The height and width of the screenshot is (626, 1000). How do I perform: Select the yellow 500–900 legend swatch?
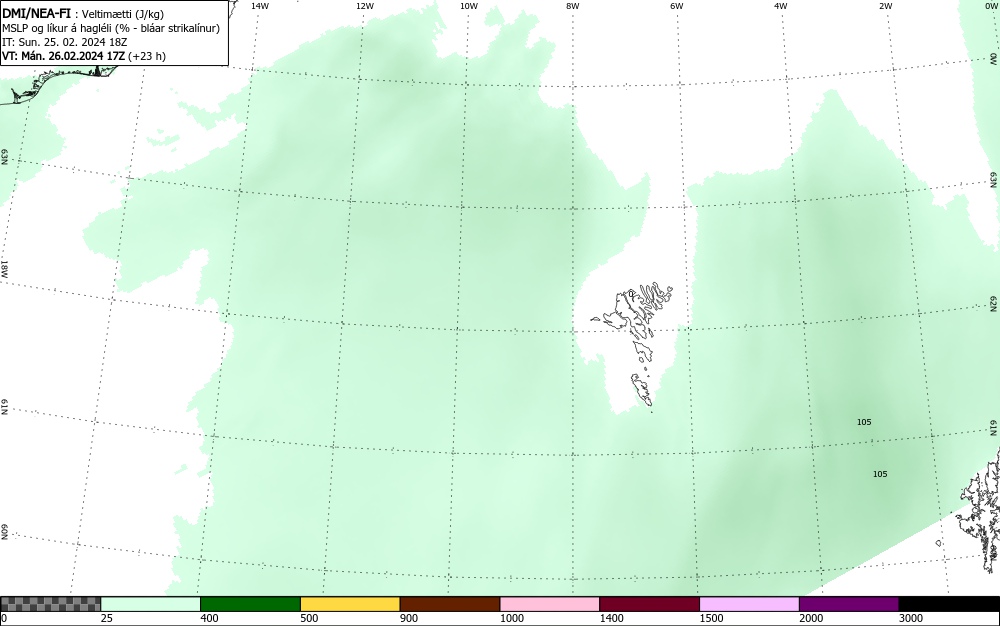pos(350,604)
